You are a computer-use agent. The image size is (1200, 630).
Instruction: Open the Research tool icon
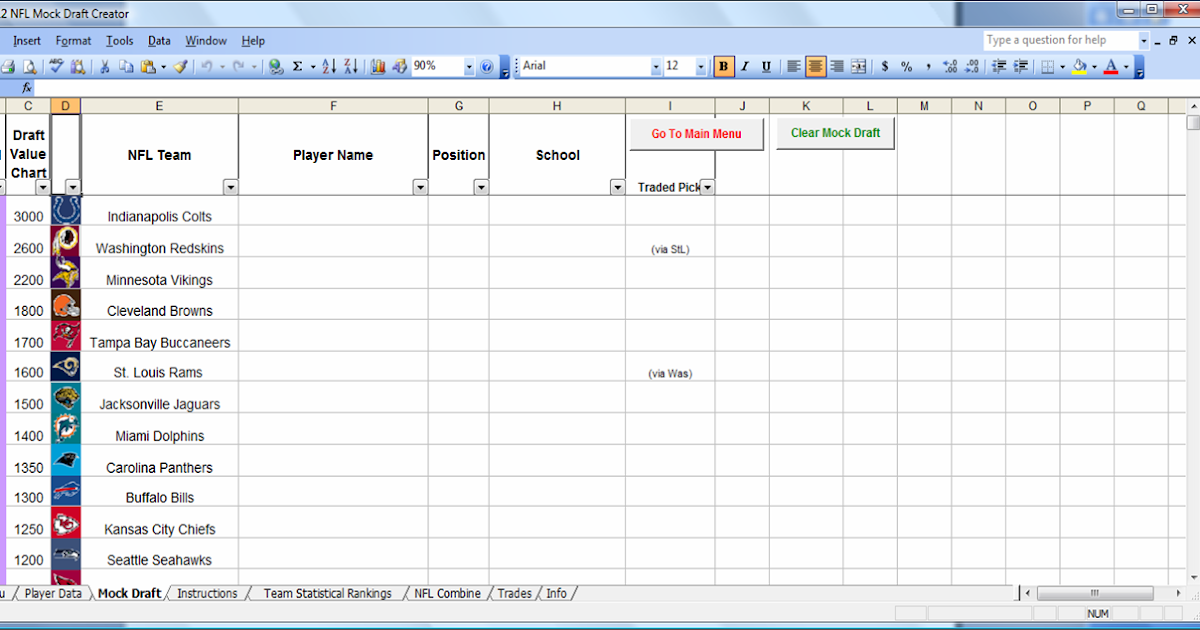[77, 66]
